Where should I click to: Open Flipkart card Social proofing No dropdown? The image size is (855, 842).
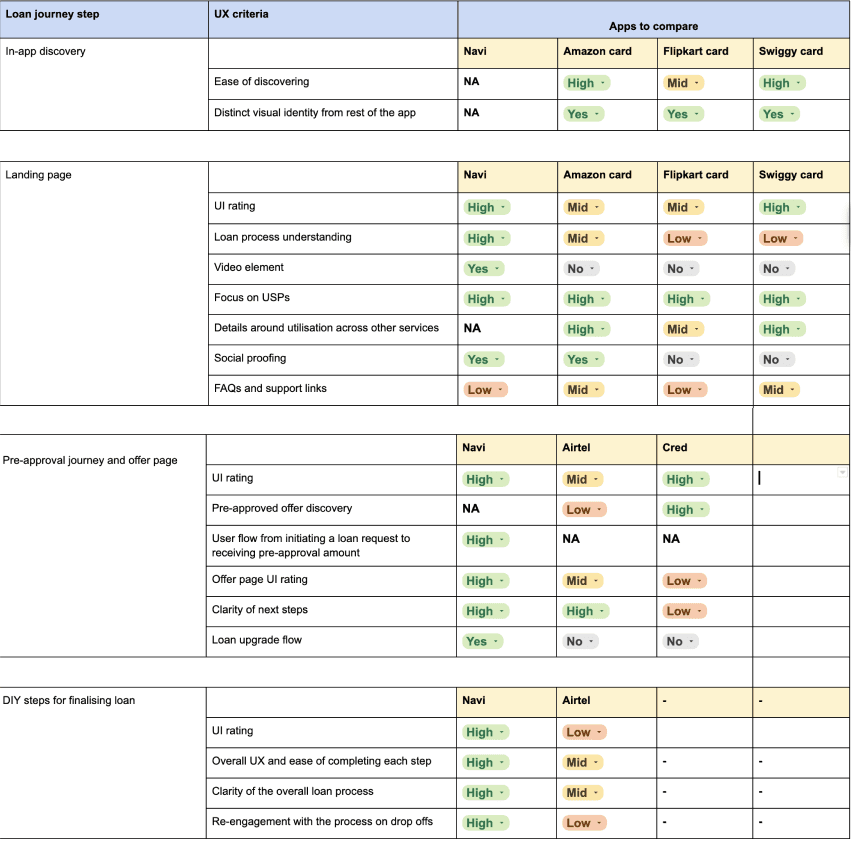[681, 360]
